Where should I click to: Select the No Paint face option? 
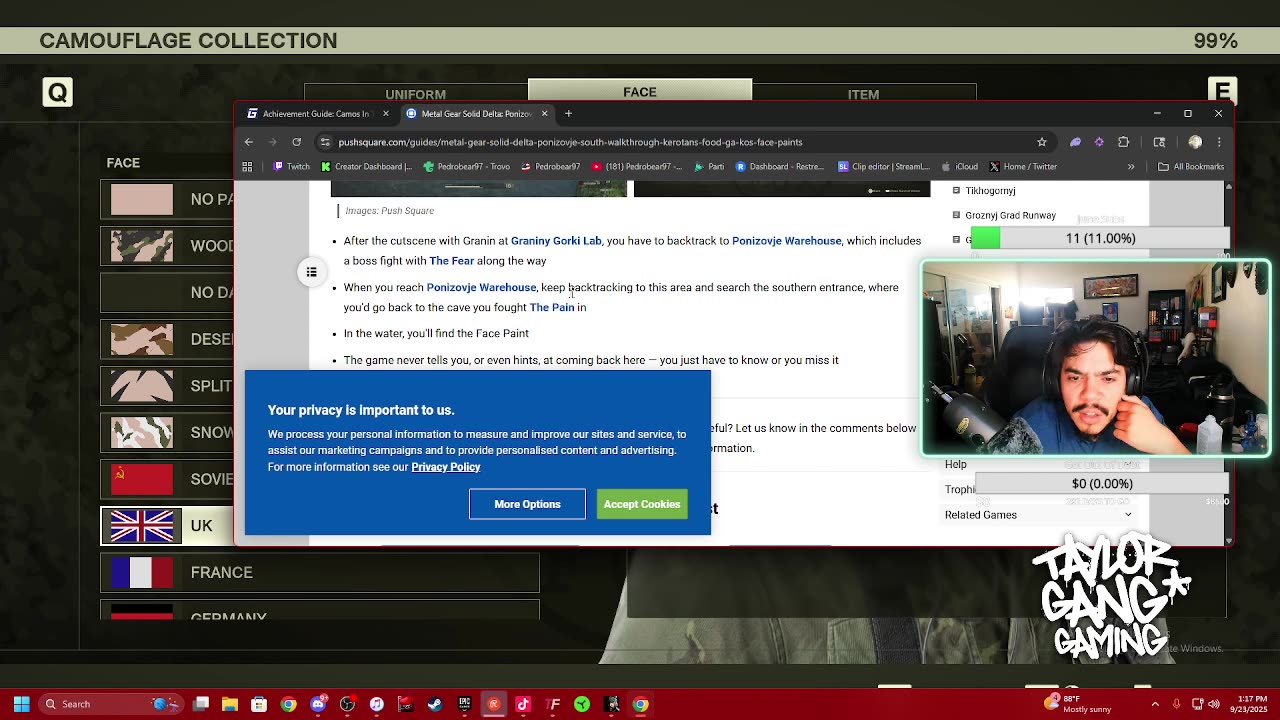click(166, 199)
